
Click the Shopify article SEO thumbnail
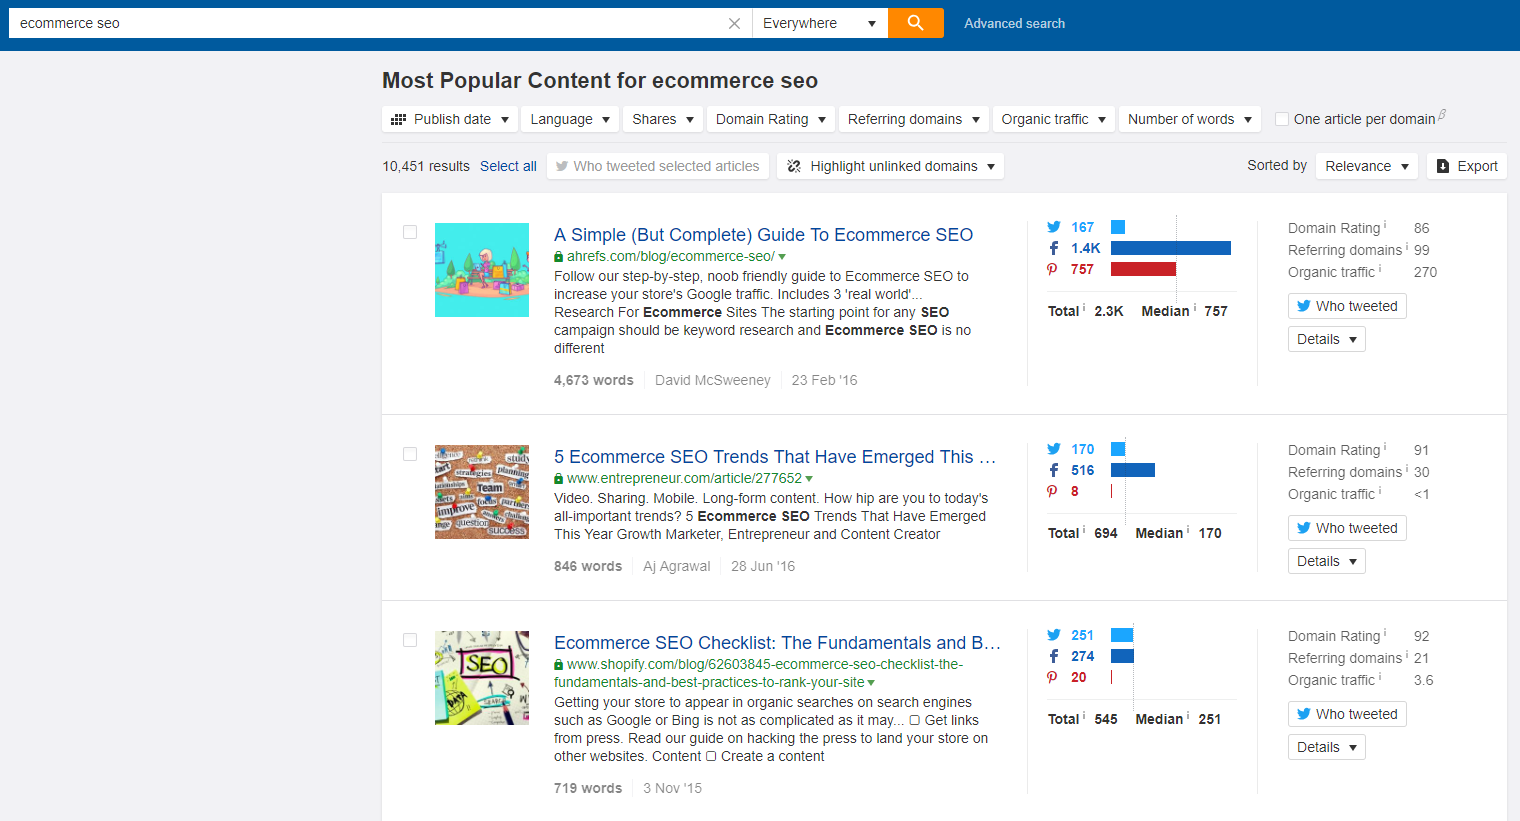pyautogui.click(x=482, y=678)
